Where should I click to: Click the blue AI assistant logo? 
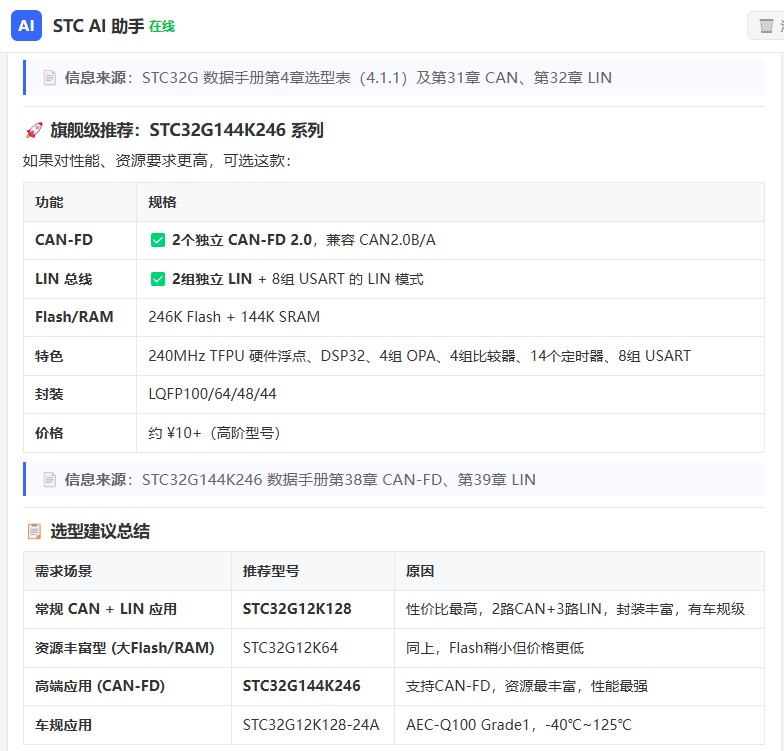click(x=26, y=26)
